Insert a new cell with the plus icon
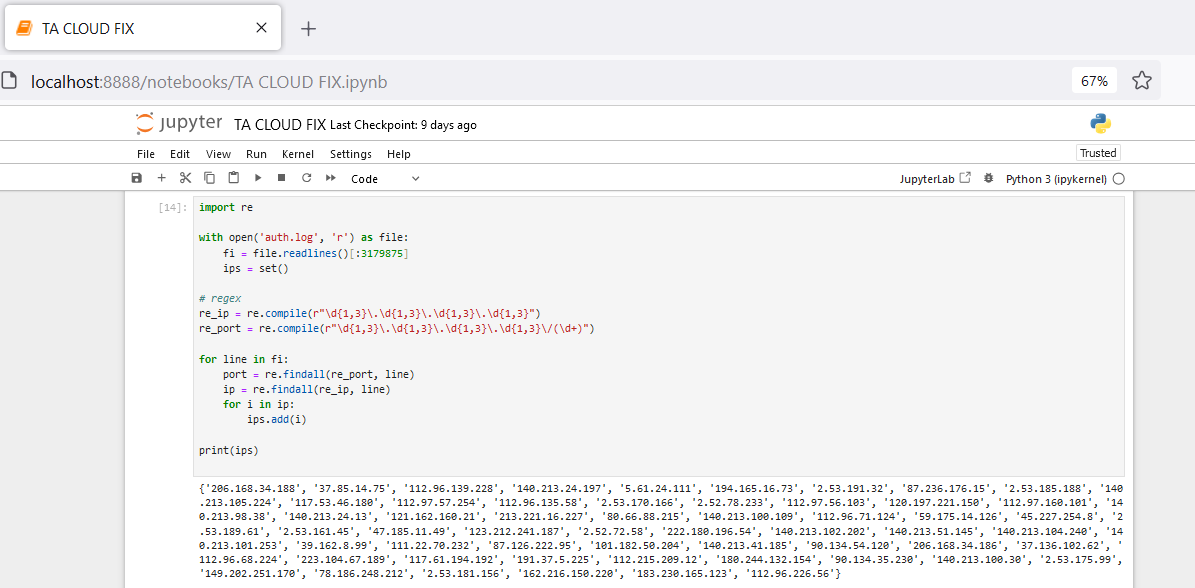The height and width of the screenshot is (588, 1195). click(x=161, y=177)
